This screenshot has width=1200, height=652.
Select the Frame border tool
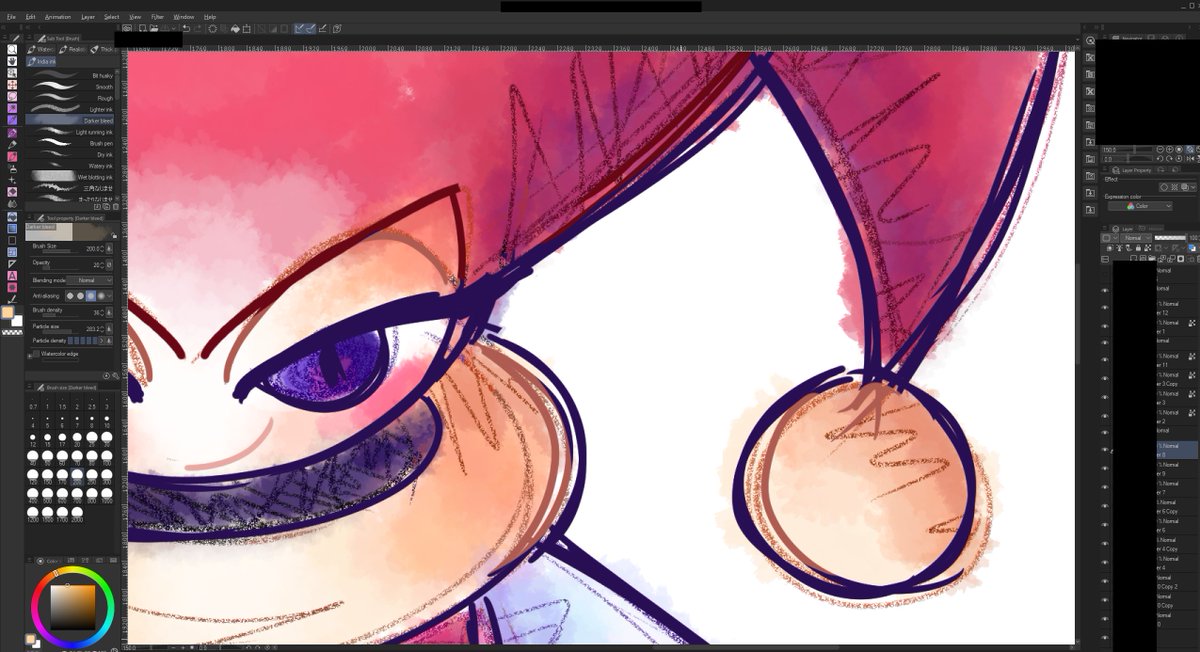pyautogui.click(x=12, y=252)
